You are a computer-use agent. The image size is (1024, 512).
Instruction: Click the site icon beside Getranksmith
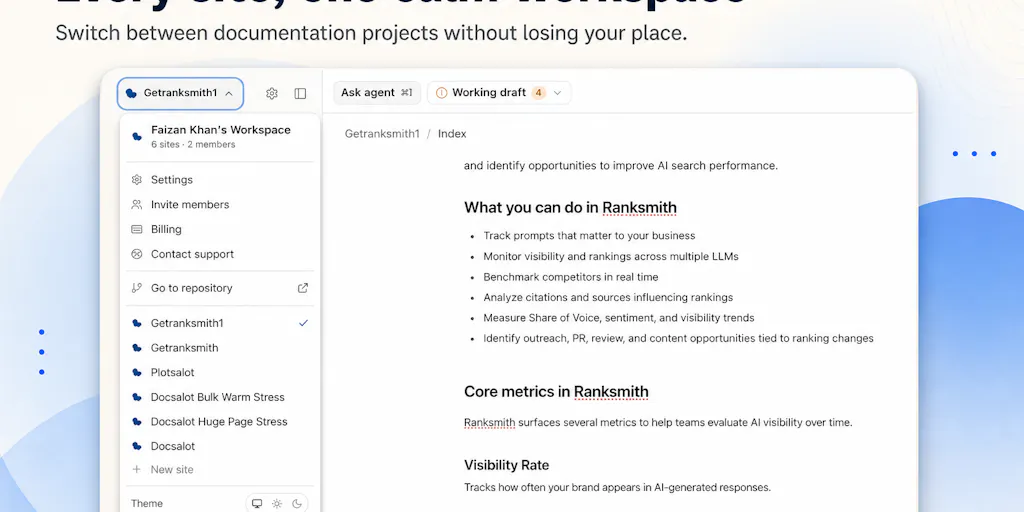pyautogui.click(x=137, y=347)
